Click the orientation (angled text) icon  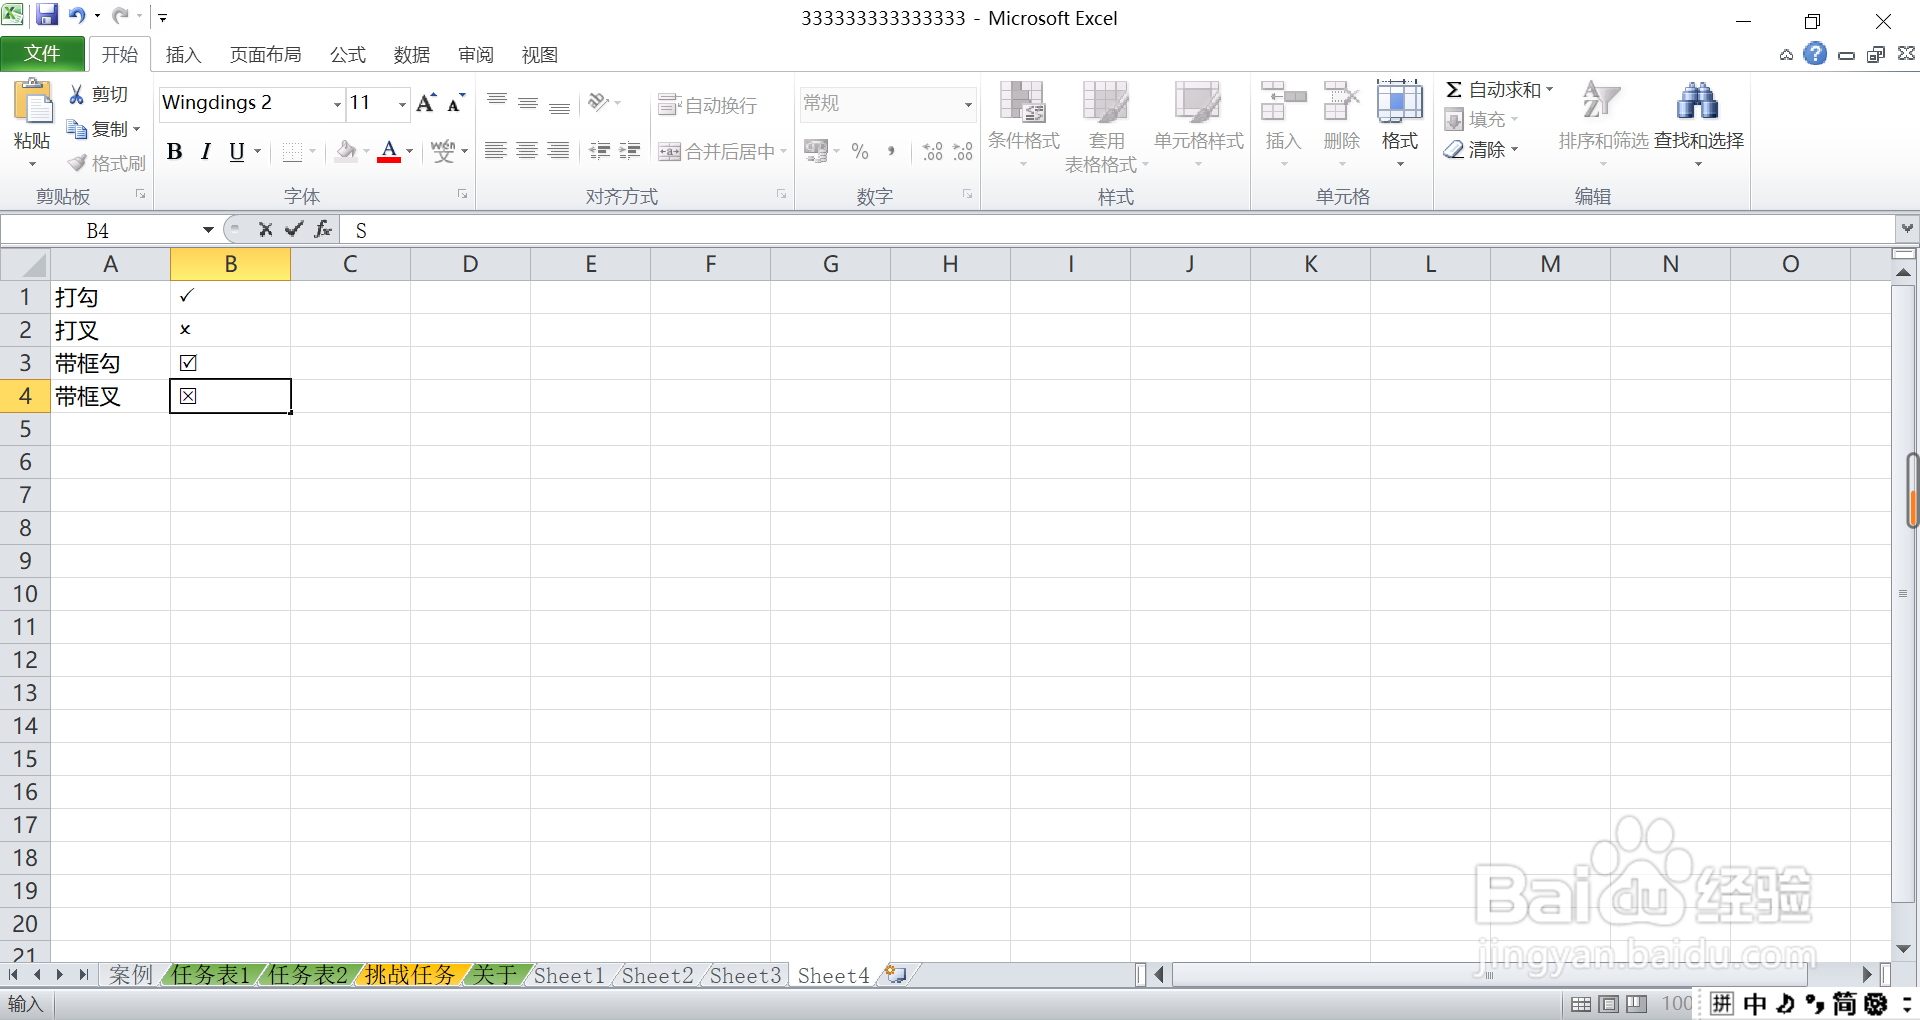click(x=599, y=102)
